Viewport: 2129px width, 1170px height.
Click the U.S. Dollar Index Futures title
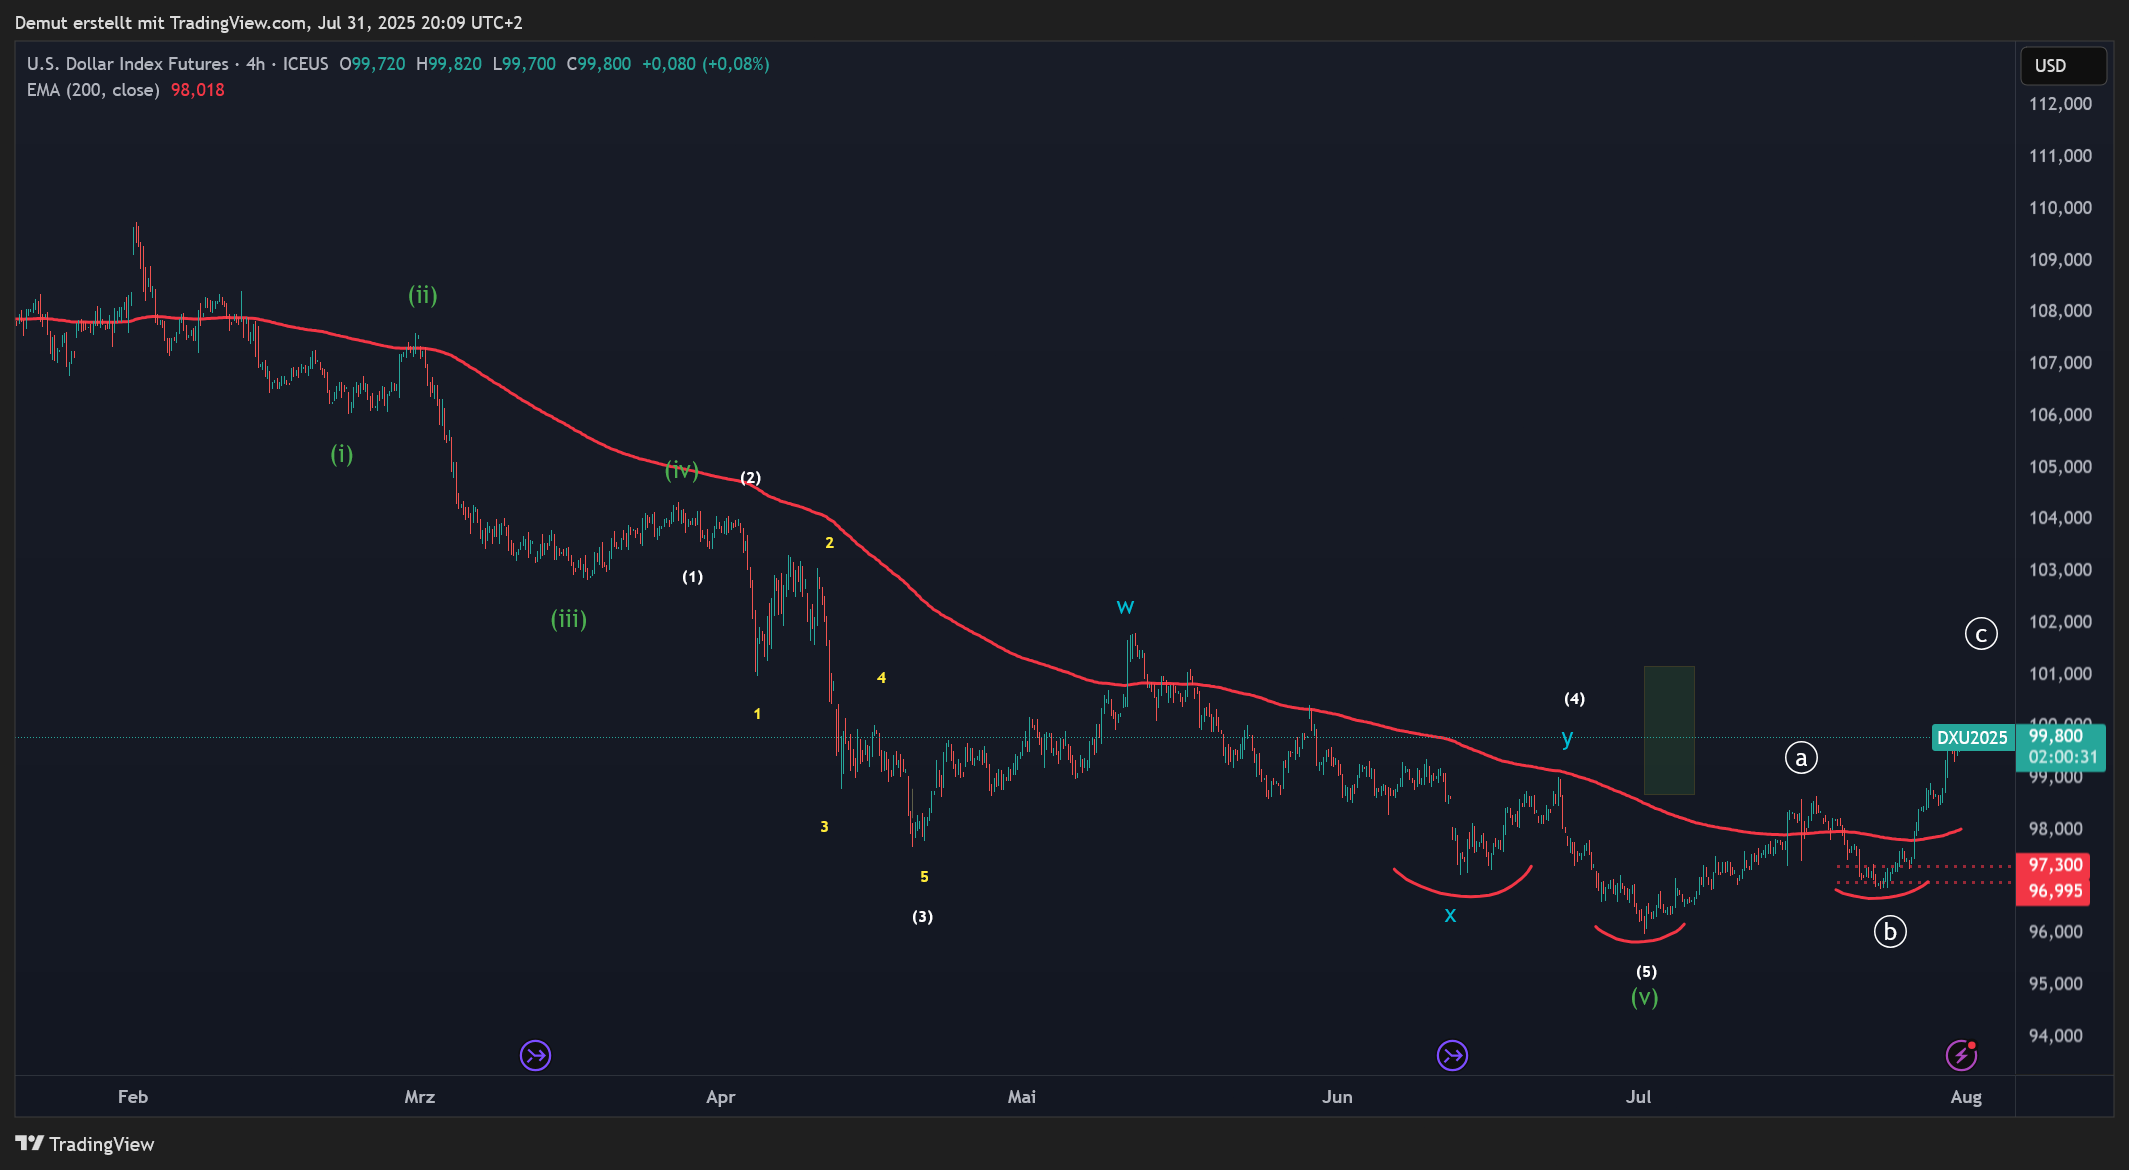[x=128, y=64]
